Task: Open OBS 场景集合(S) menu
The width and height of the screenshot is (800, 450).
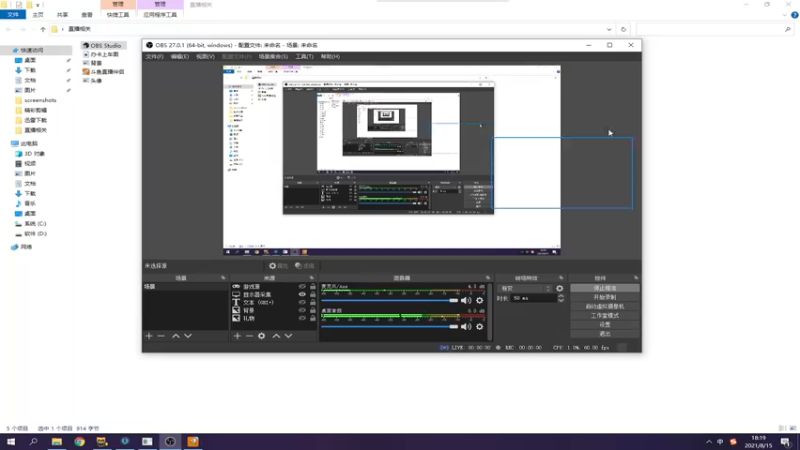Action: [x=273, y=57]
